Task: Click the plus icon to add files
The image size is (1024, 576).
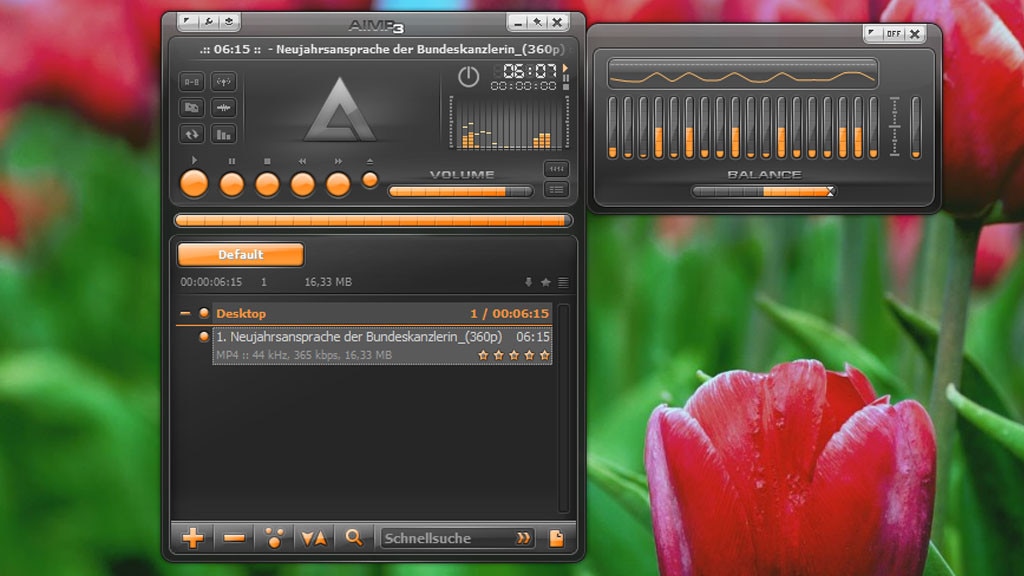Action: coord(193,538)
